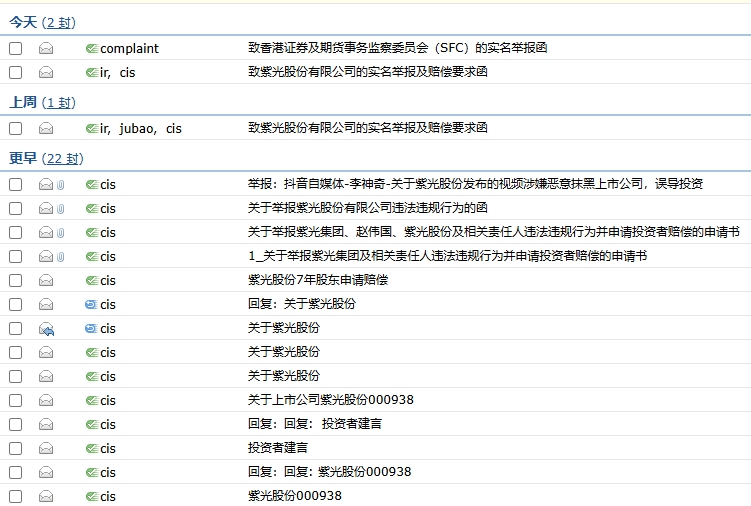
Task: Click attachment paperclip for 关于举报紫光集团、赵伟国 mail
Action: 60,232
